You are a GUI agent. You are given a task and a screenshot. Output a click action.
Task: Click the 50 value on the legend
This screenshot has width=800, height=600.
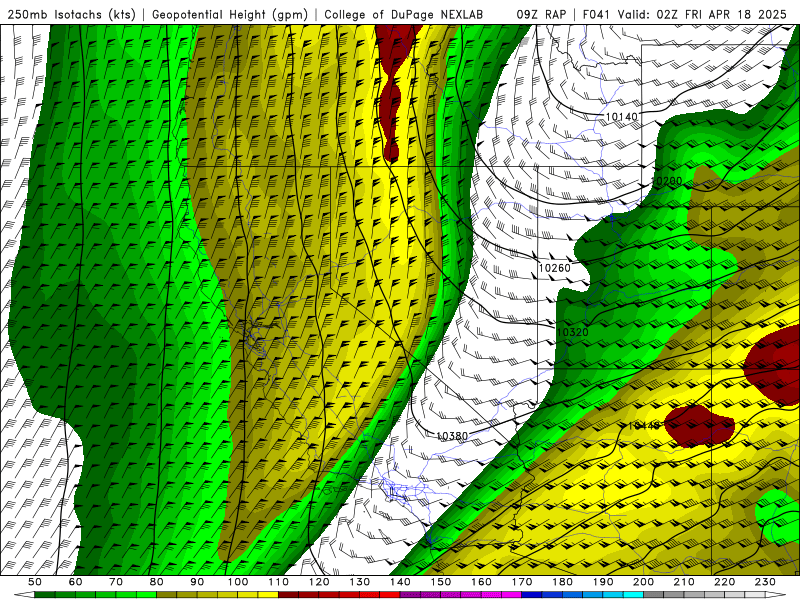35,582
